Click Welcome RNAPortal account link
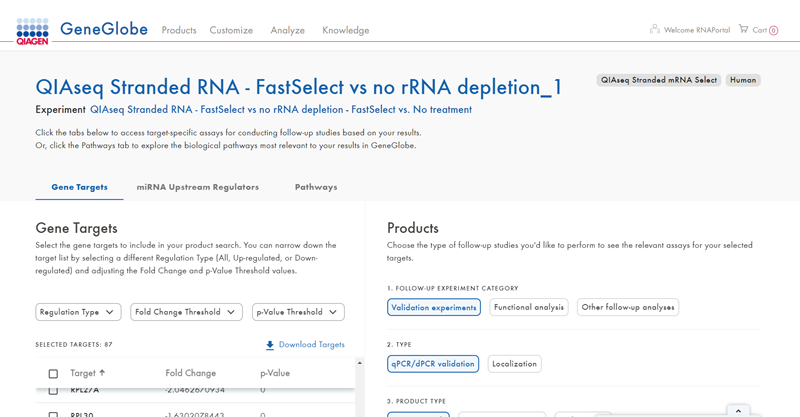 pyautogui.click(x=697, y=30)
